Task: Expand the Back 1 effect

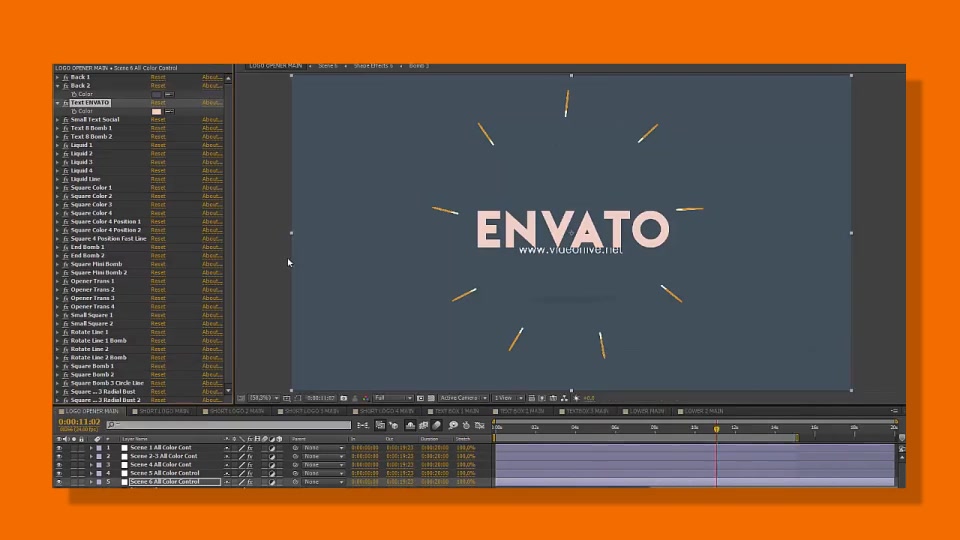Action: (x=58, y=77)
